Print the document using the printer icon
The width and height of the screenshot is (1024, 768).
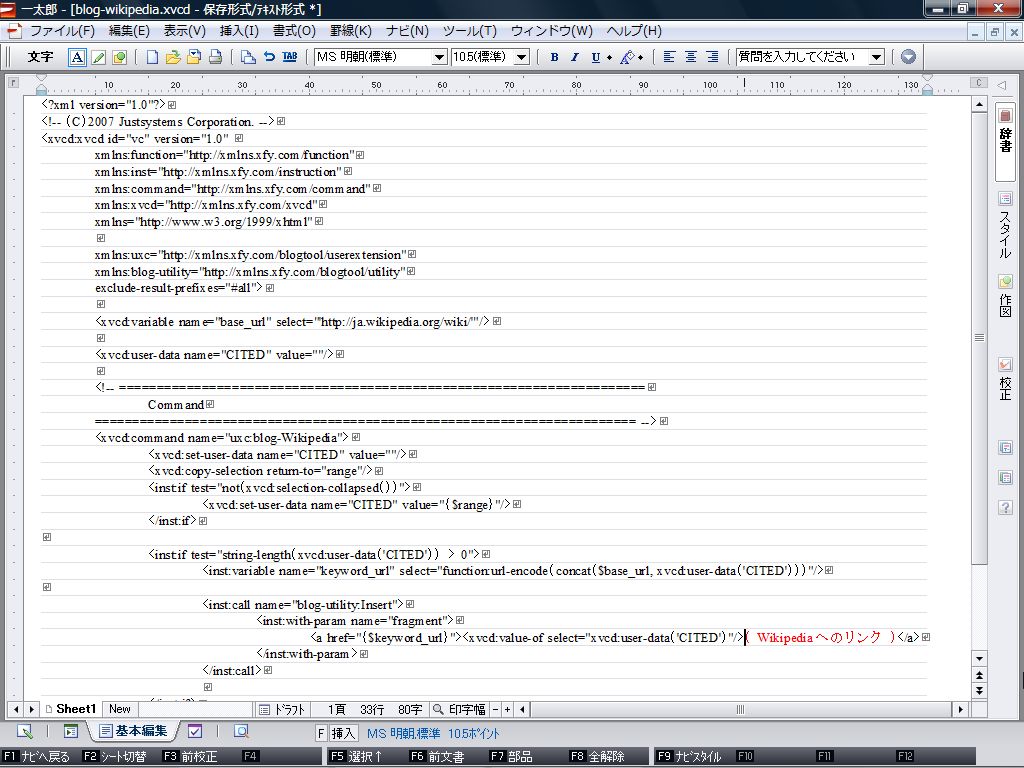(x=216, y=57)
